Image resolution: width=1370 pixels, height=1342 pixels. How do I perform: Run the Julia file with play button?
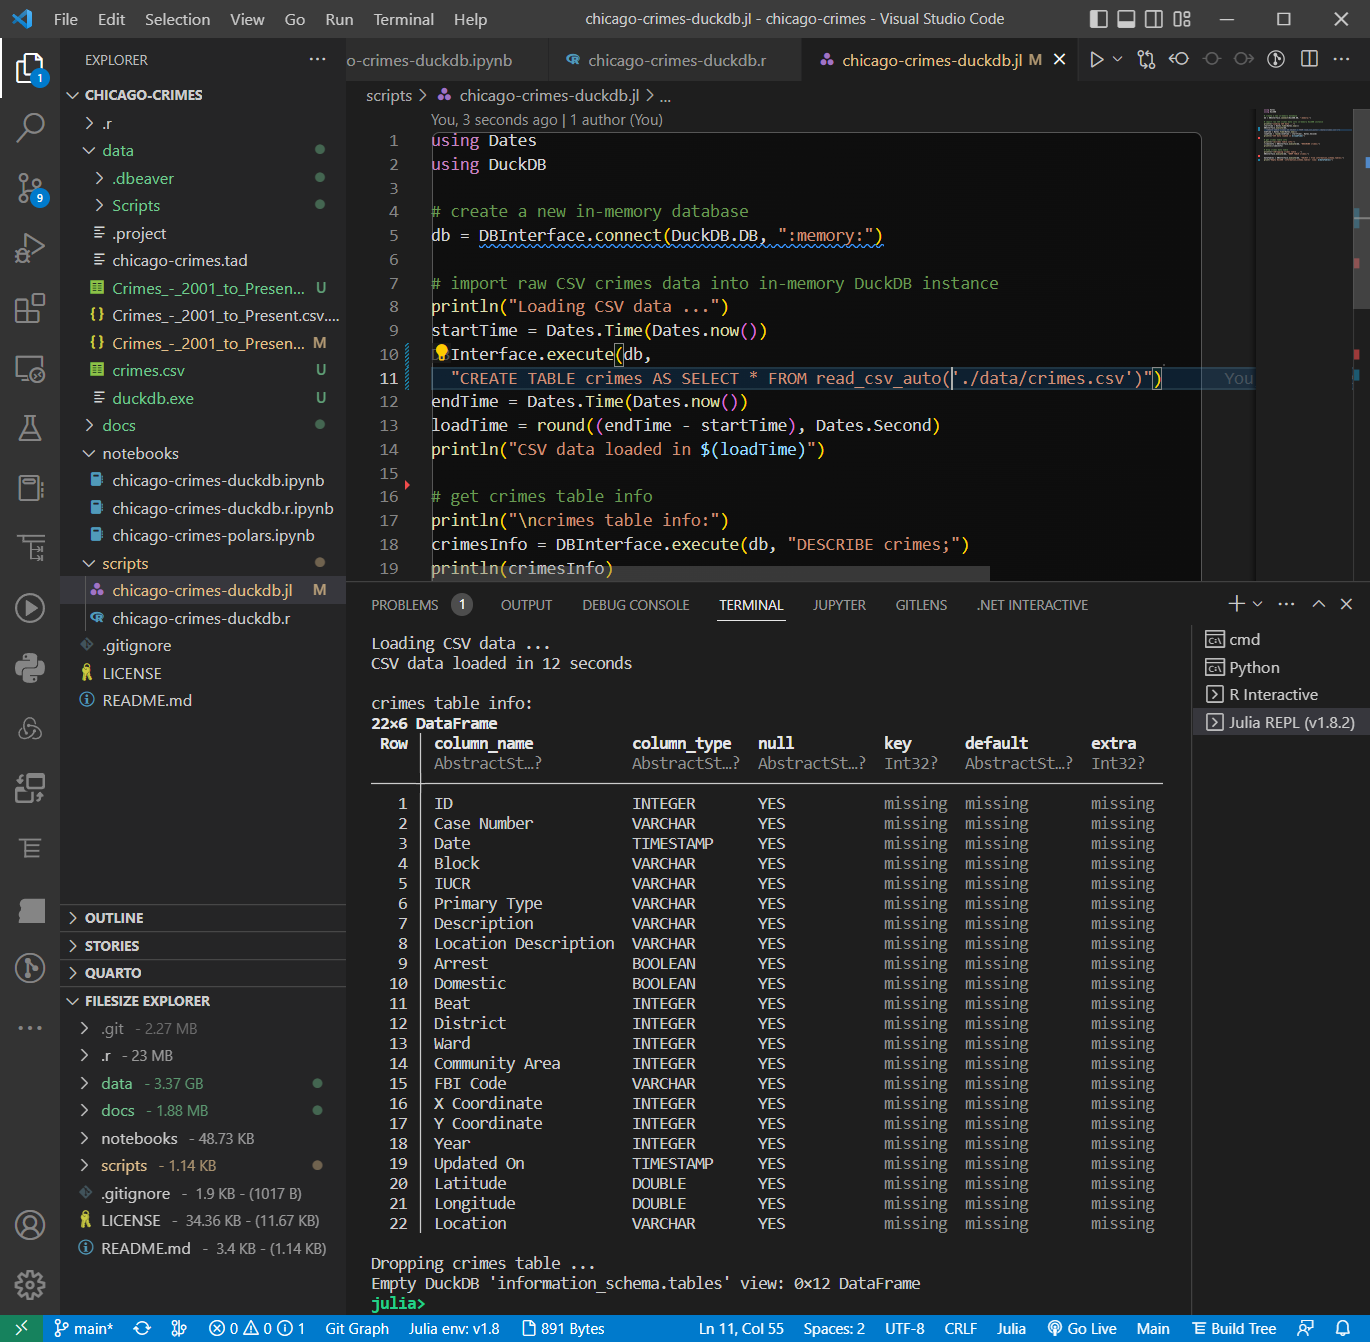[x=1096, y=60]
